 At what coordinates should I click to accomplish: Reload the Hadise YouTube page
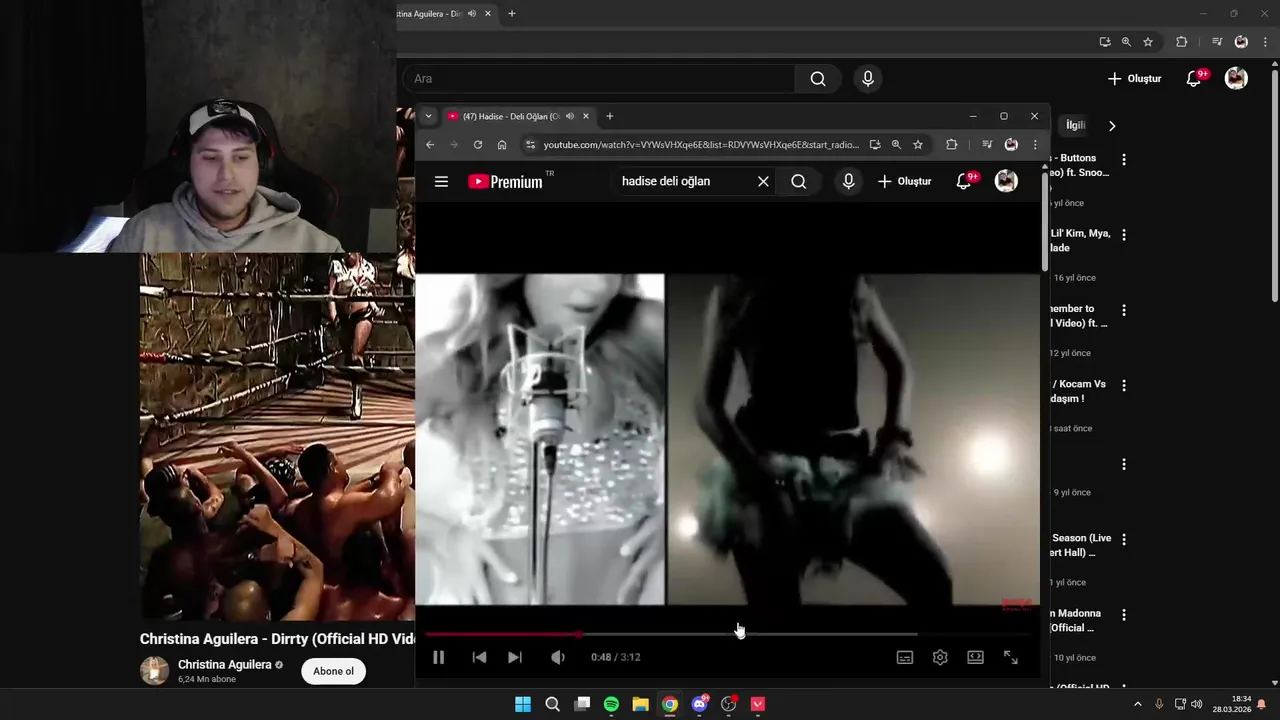coord(478,145)
